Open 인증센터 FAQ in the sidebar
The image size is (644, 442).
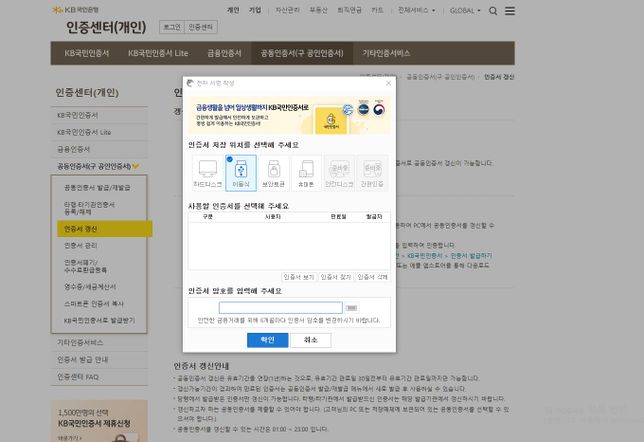point(78,377)
